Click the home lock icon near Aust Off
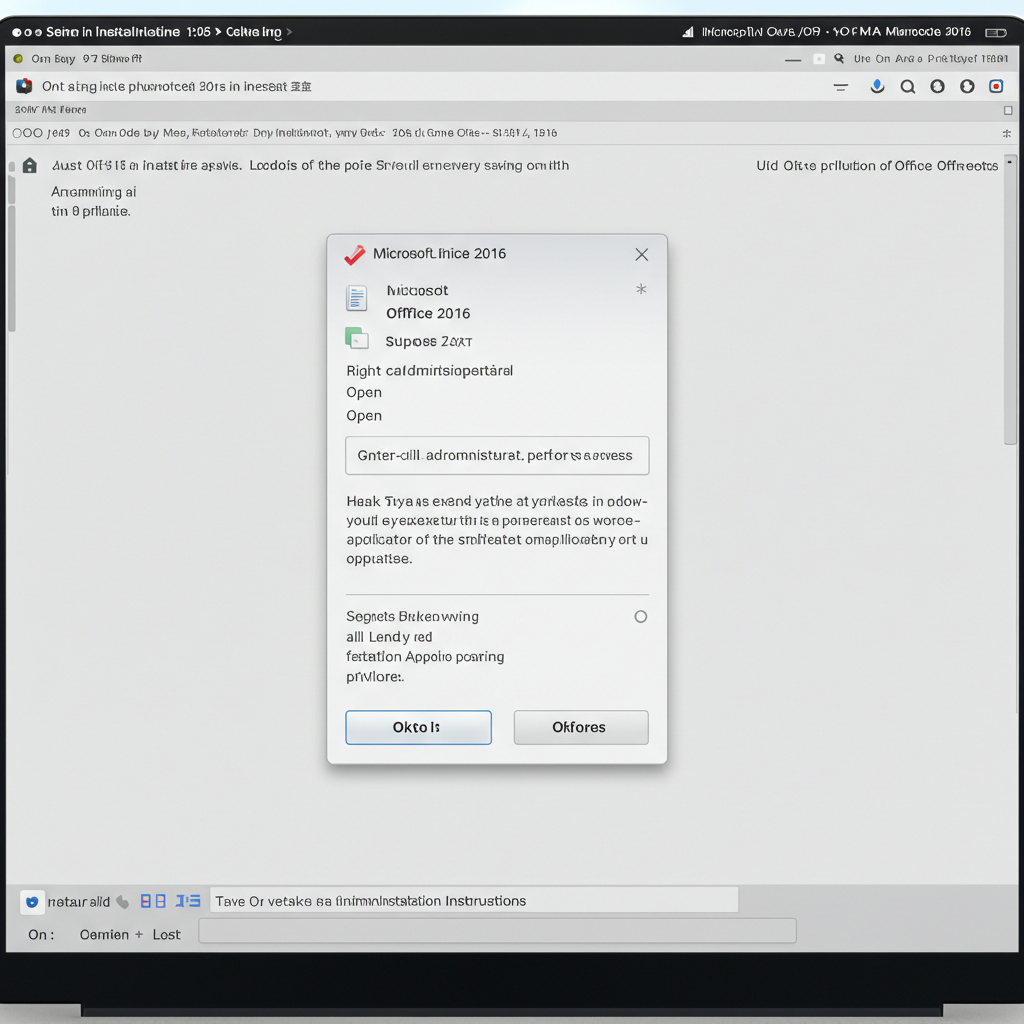 29,165
